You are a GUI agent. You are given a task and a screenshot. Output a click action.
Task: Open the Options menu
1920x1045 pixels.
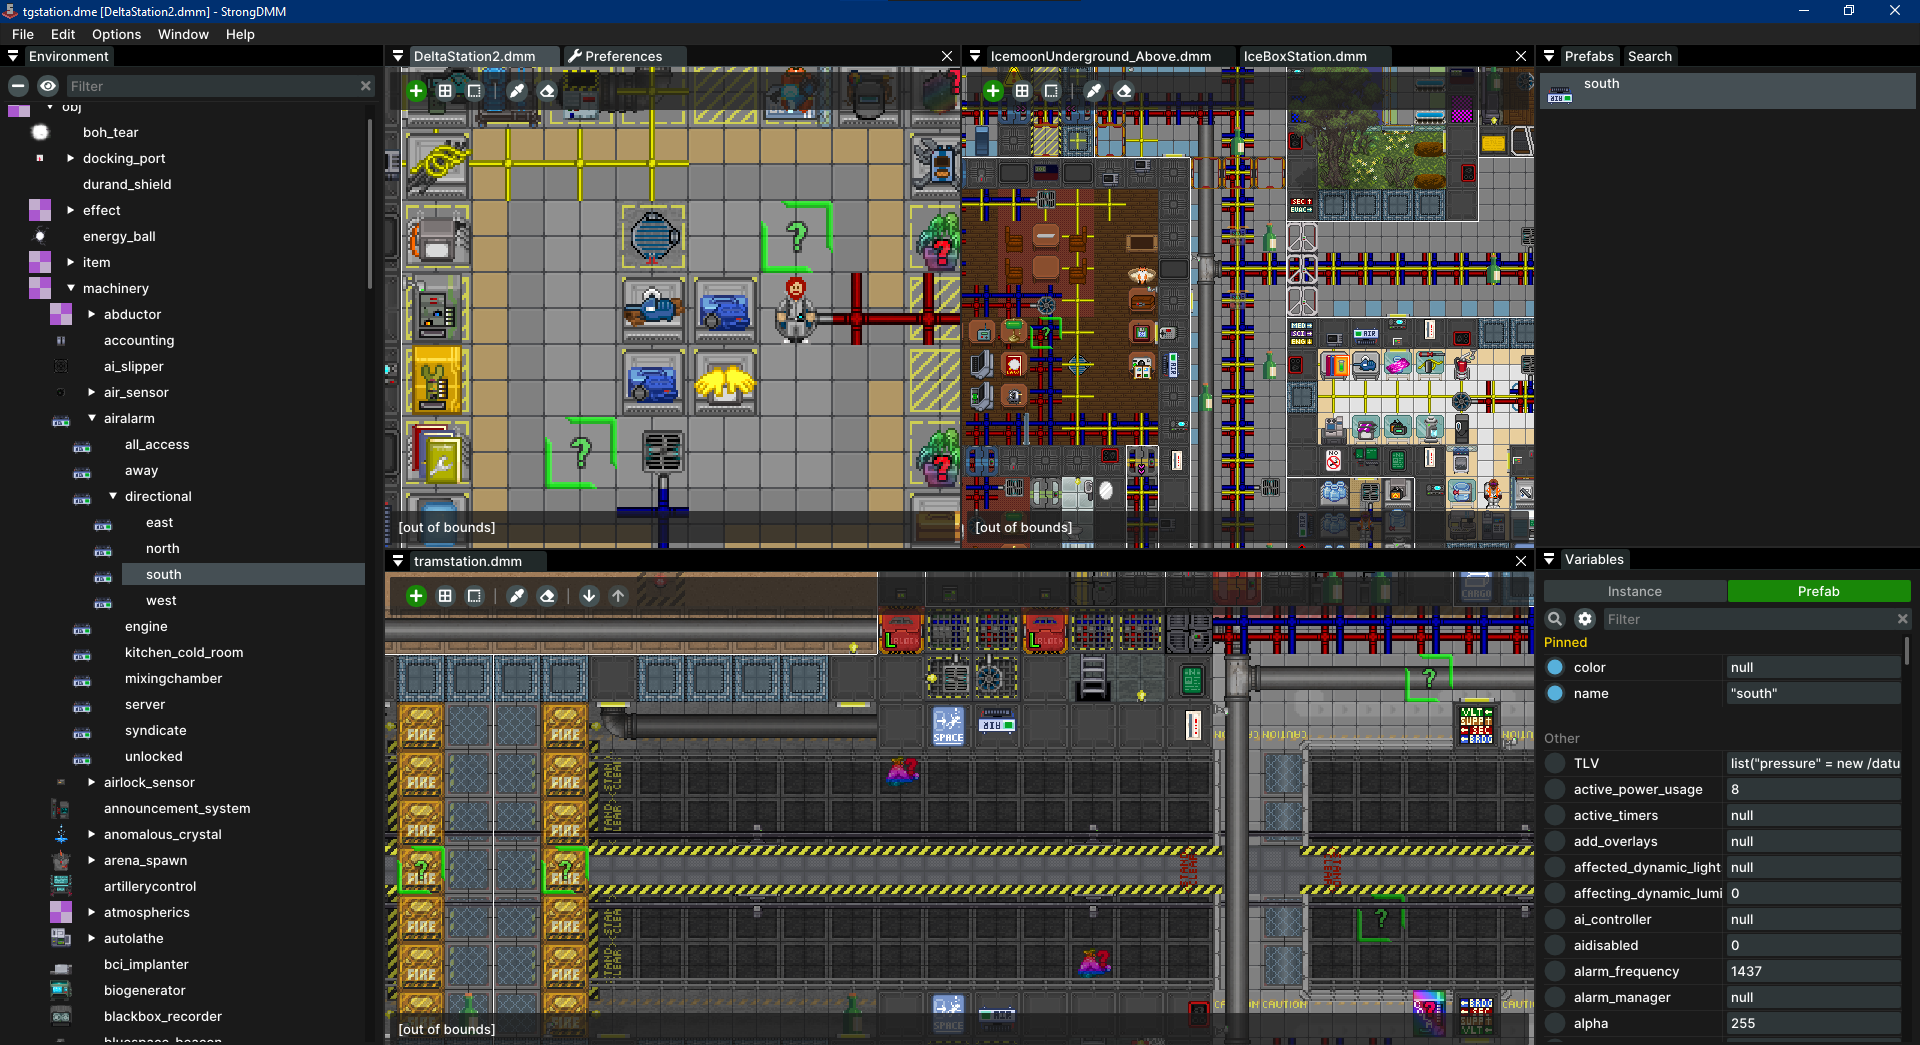[117, 34]
